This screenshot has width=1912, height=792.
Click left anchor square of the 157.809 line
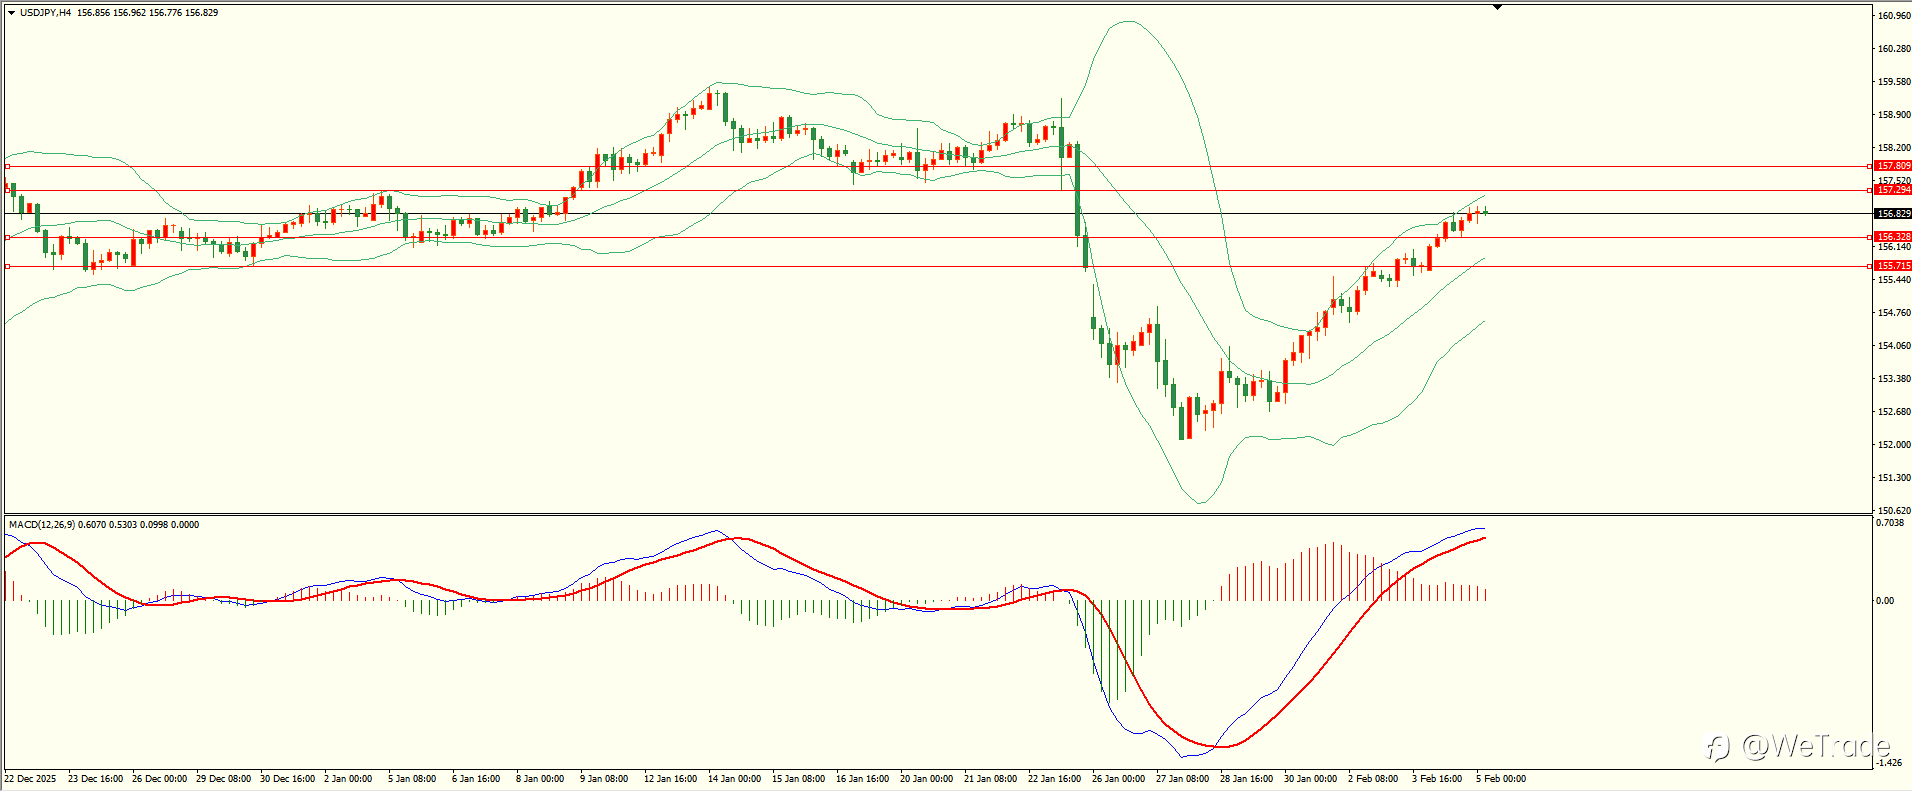coord(7,166)
